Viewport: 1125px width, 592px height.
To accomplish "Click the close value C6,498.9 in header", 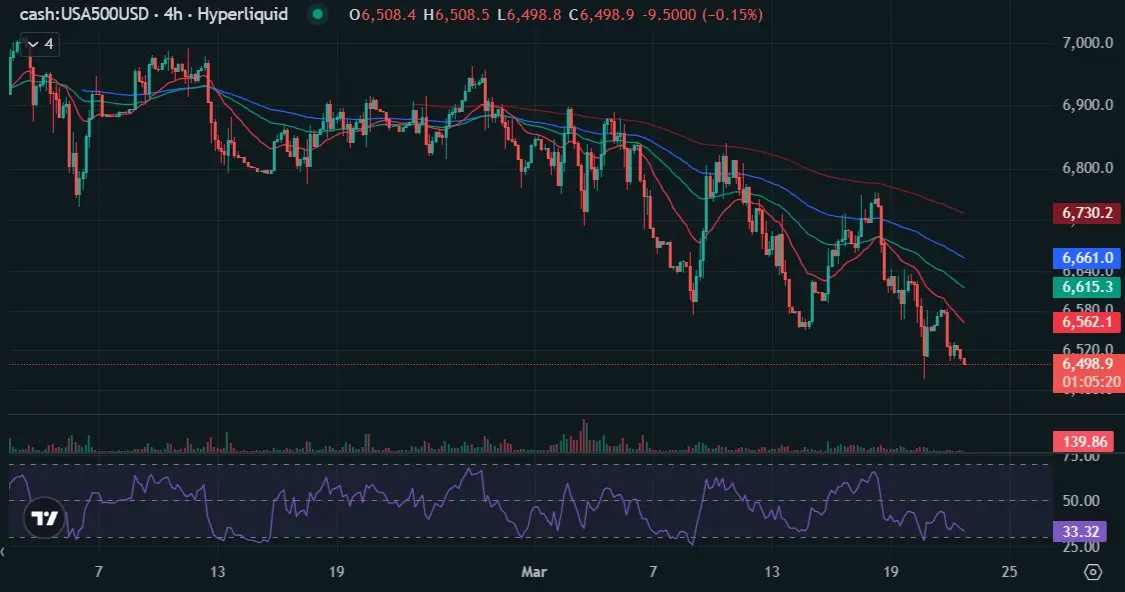I will 601,14.
